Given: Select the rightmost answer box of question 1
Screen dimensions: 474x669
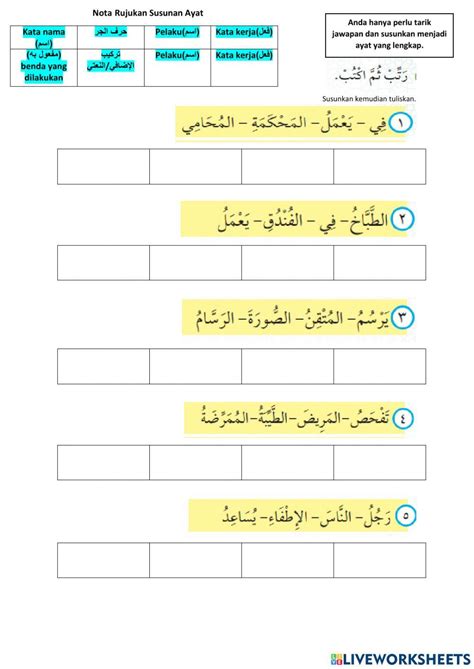Looking at the screenshot, I should pos(380,167).
